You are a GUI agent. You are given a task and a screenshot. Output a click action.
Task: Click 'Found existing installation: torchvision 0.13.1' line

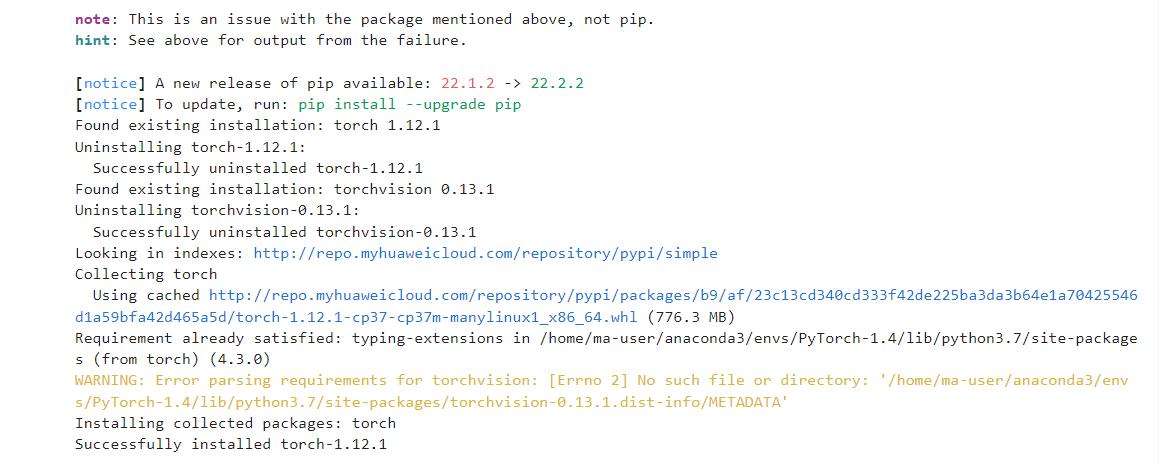(x=284, y=189)
